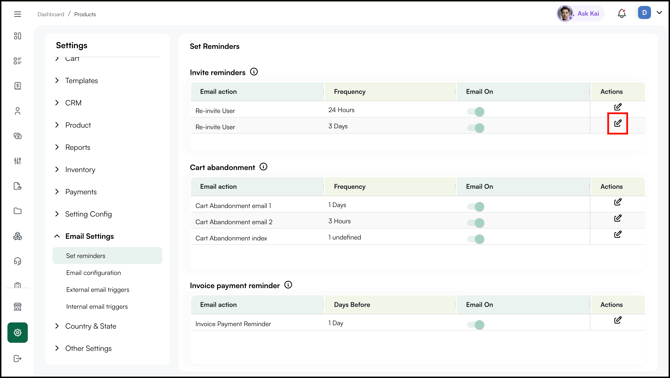Image resolution: width=670 pixels, height=378 pixels.
Task: Click the '1 undefined' frequency cell
Action: click(344, 237)
